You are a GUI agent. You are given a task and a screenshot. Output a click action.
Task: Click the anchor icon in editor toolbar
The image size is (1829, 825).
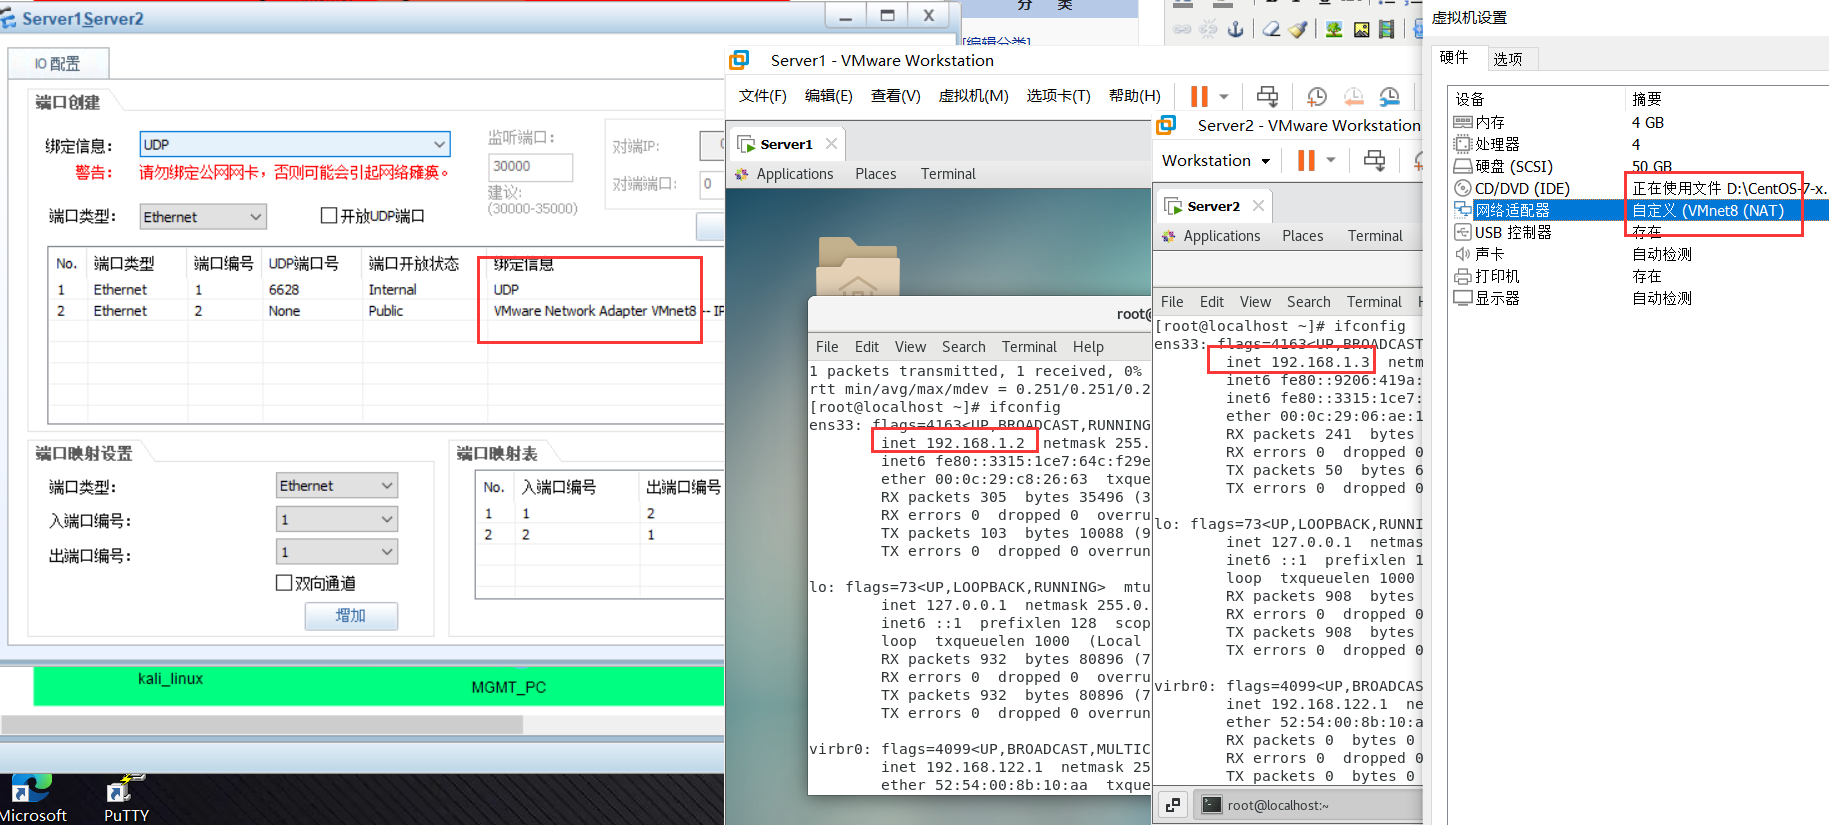click(x=1236, y=29)
